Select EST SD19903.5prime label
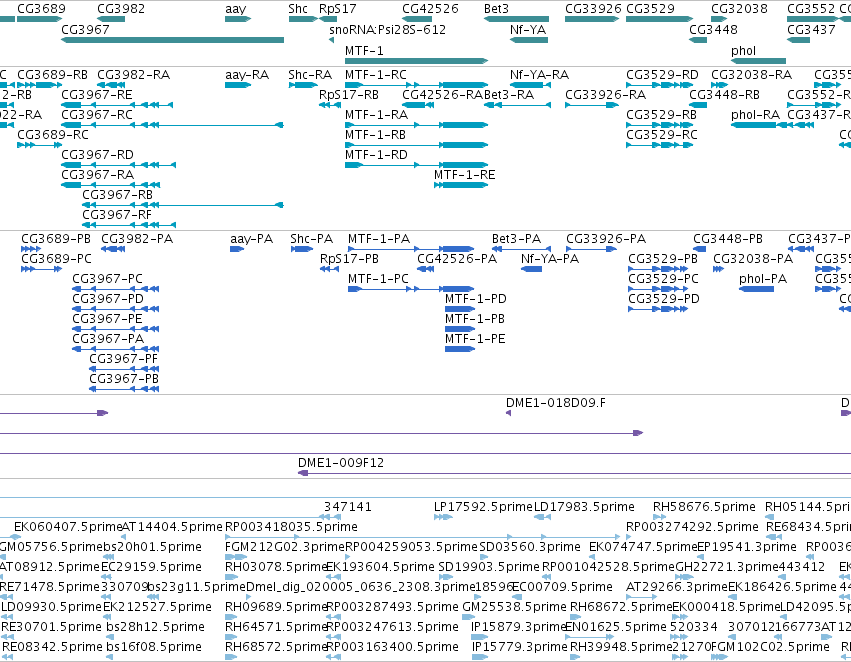 click(489, 567)
